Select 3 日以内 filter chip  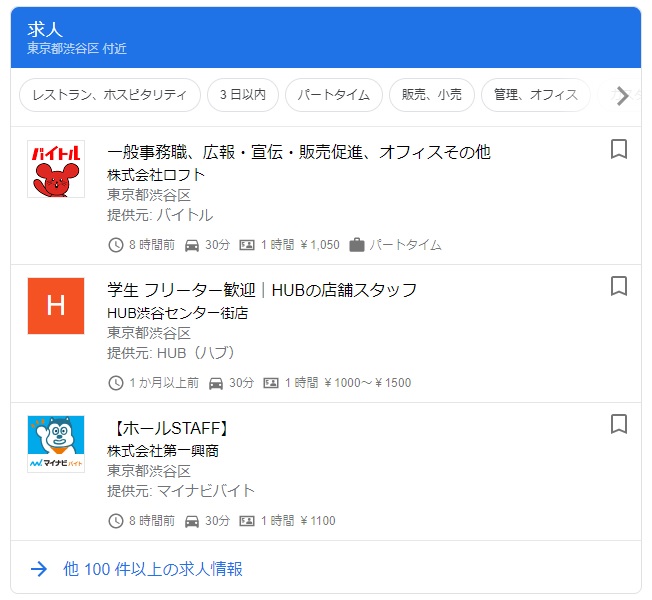pyautogui.click(x=243, y=95)
